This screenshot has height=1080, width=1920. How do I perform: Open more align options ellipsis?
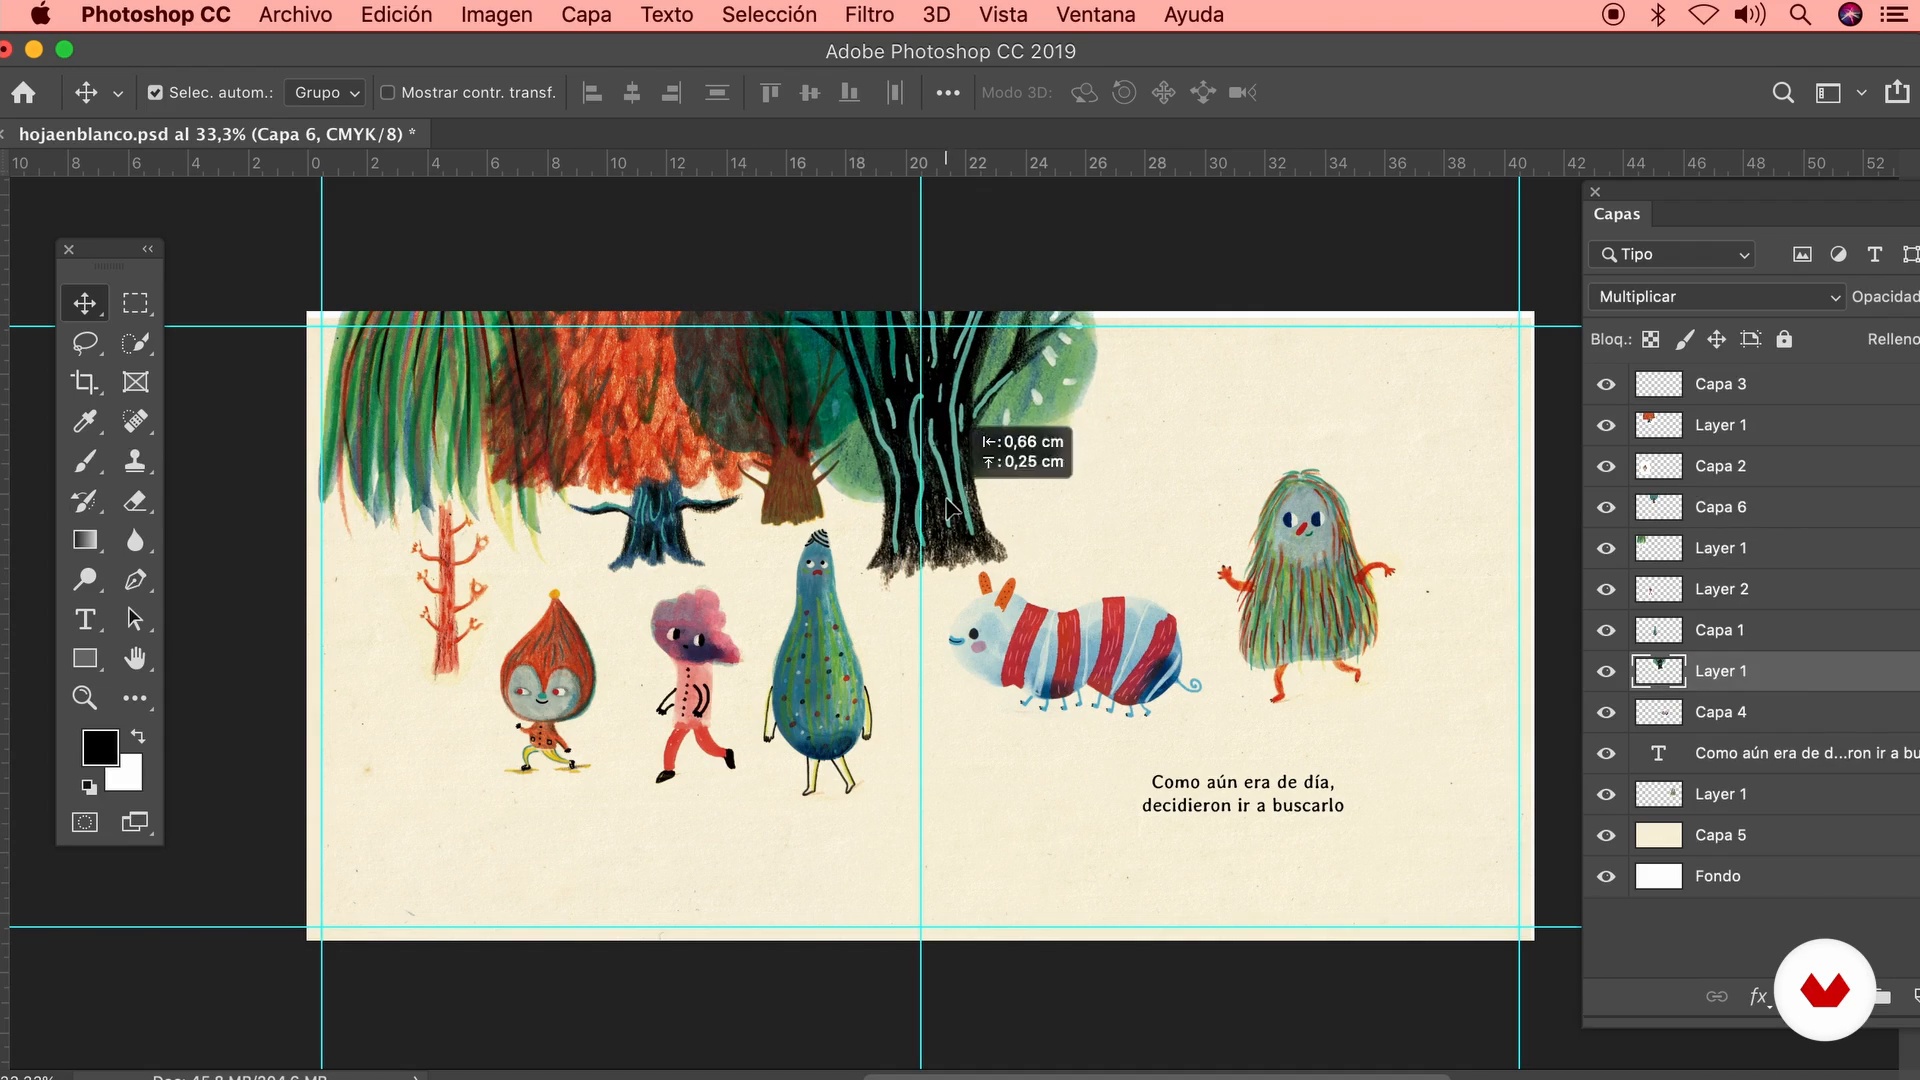click(947, 93)
